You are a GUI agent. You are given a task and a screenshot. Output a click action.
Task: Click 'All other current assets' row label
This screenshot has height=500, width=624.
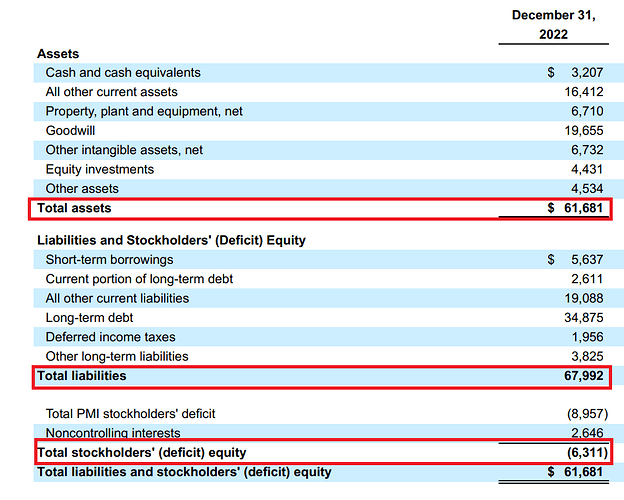[x=111, y=92]
